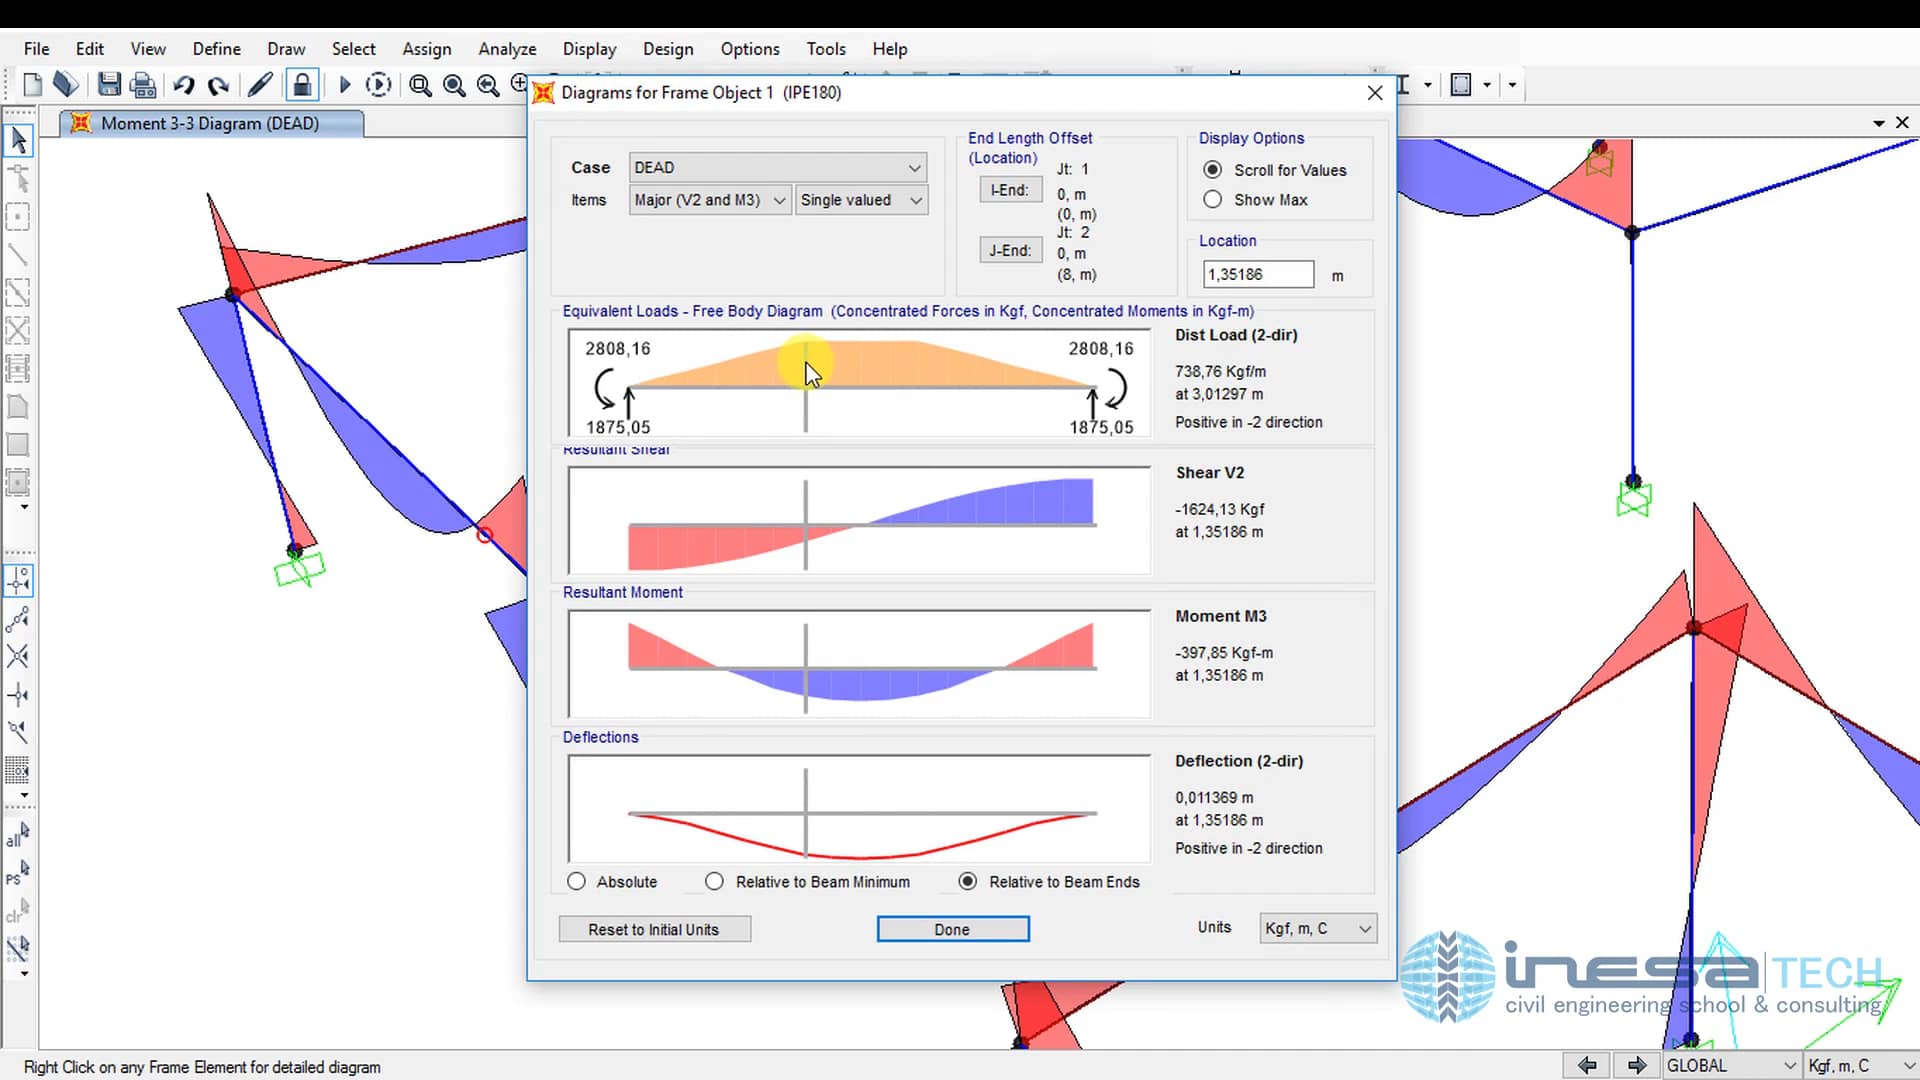Click the Lock model padlock icon
This screenshot has height=1080, width=1920.
[301, 85]
